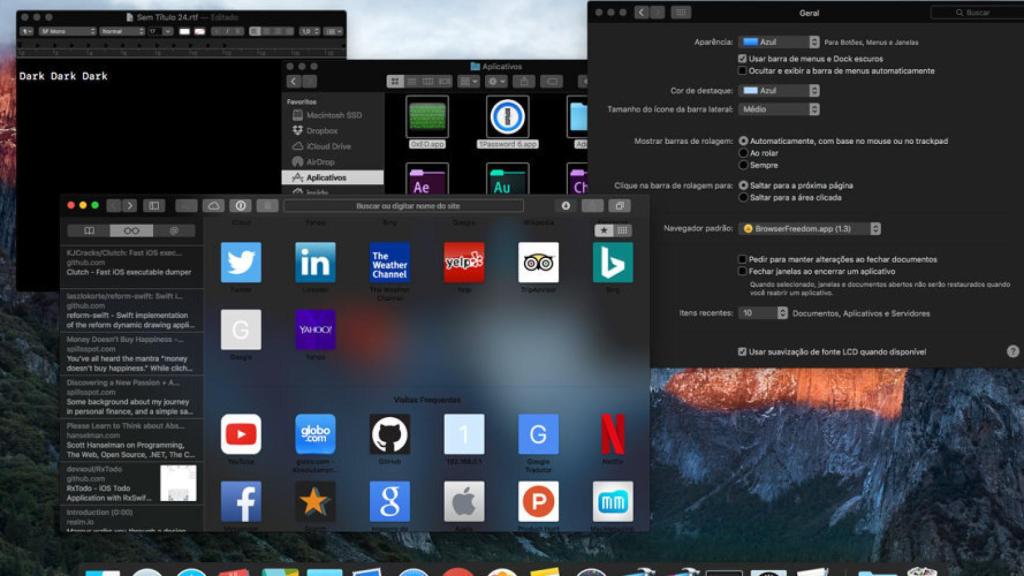
Task: Select the Reading List glasses icon in sidebar
Action: click(x=131, y=228)
